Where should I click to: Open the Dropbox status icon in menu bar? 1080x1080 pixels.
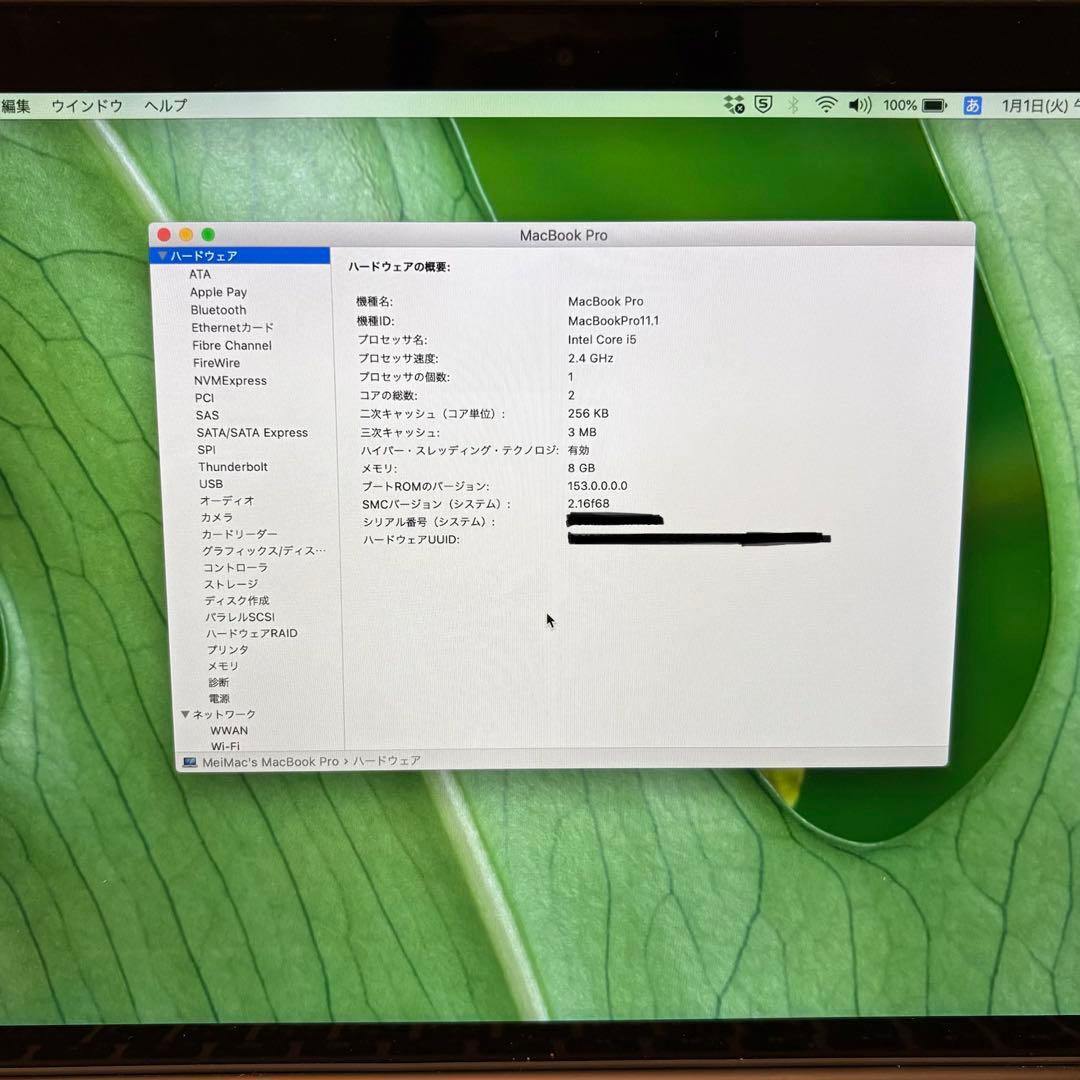click(733, 104)
